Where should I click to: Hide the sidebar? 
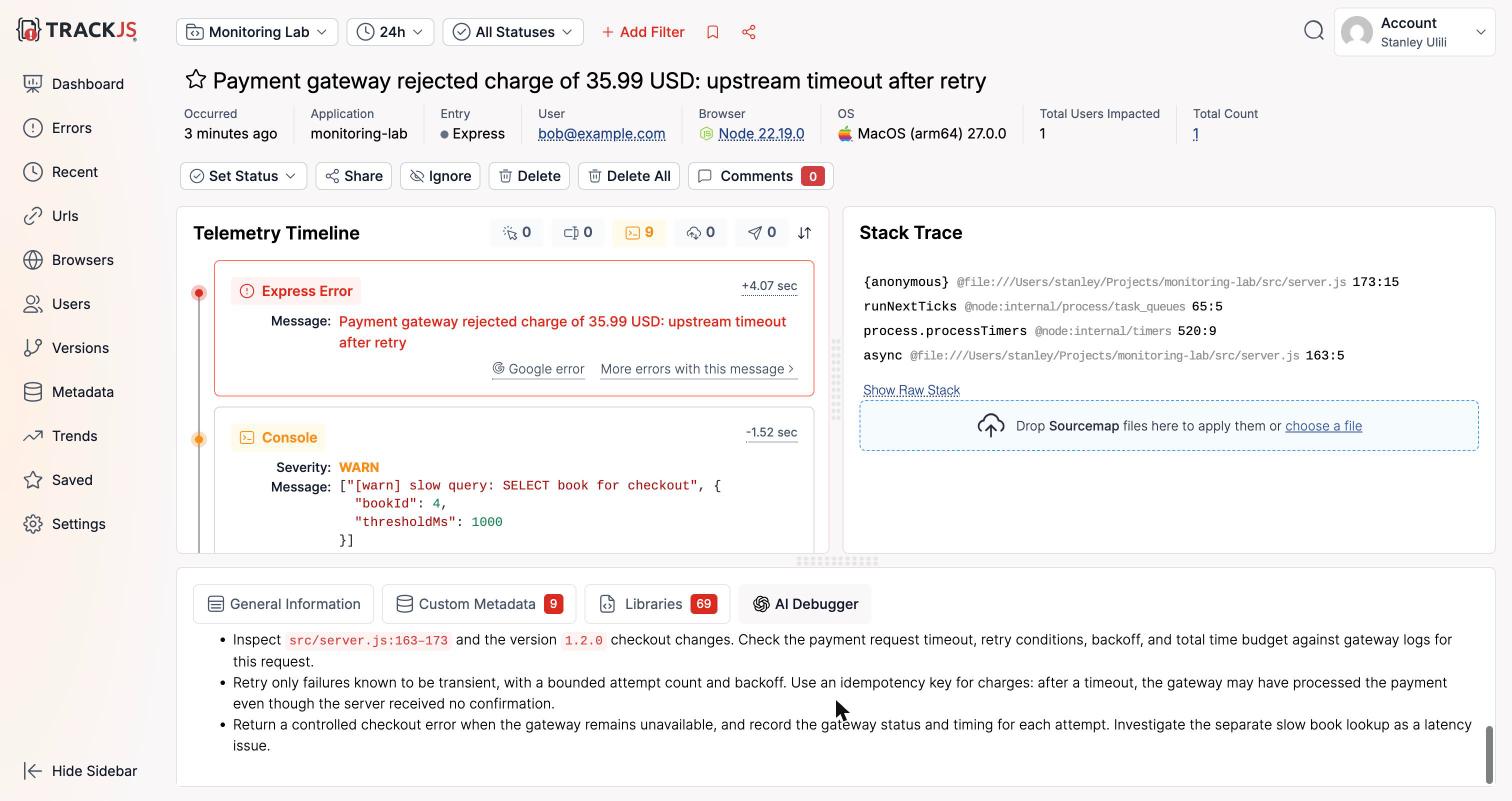point(80,771)
